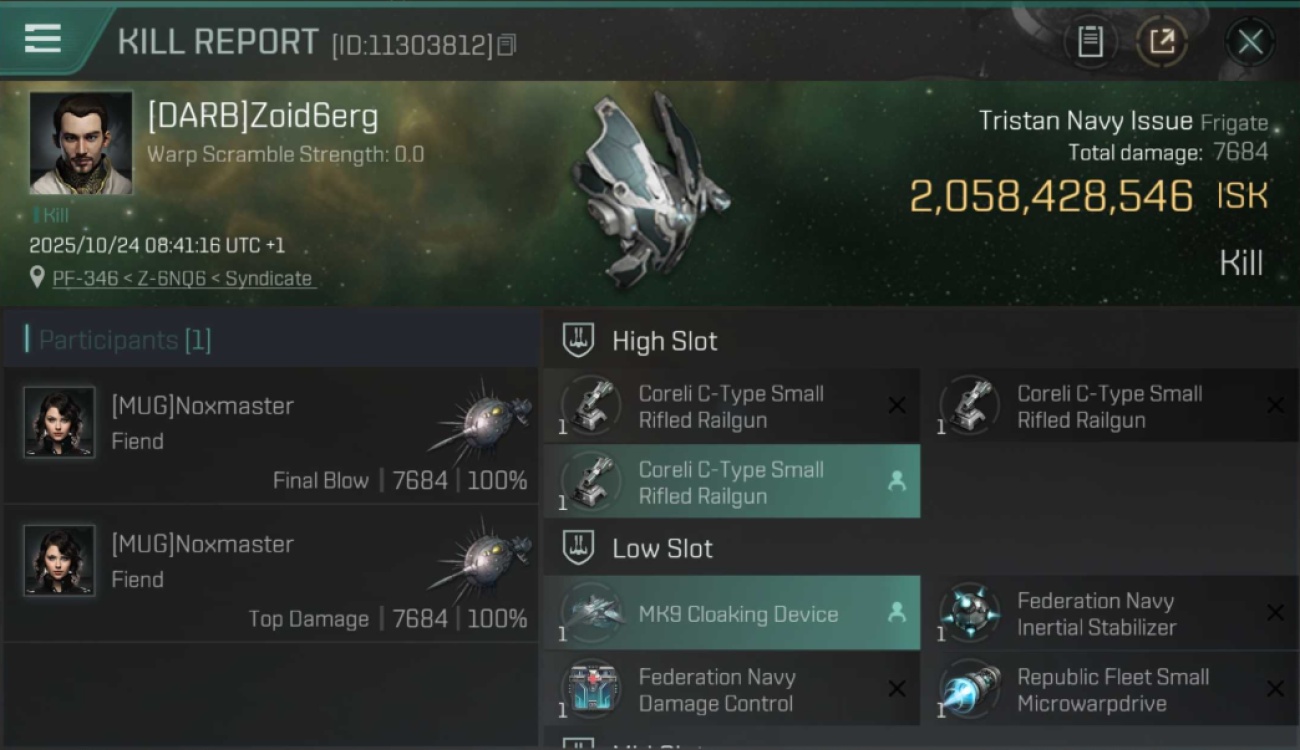The width and height of the screenshot is (1300, 750).
Task: Click Federation Navy Damage Control icon
Action: [x=591, y=689]
